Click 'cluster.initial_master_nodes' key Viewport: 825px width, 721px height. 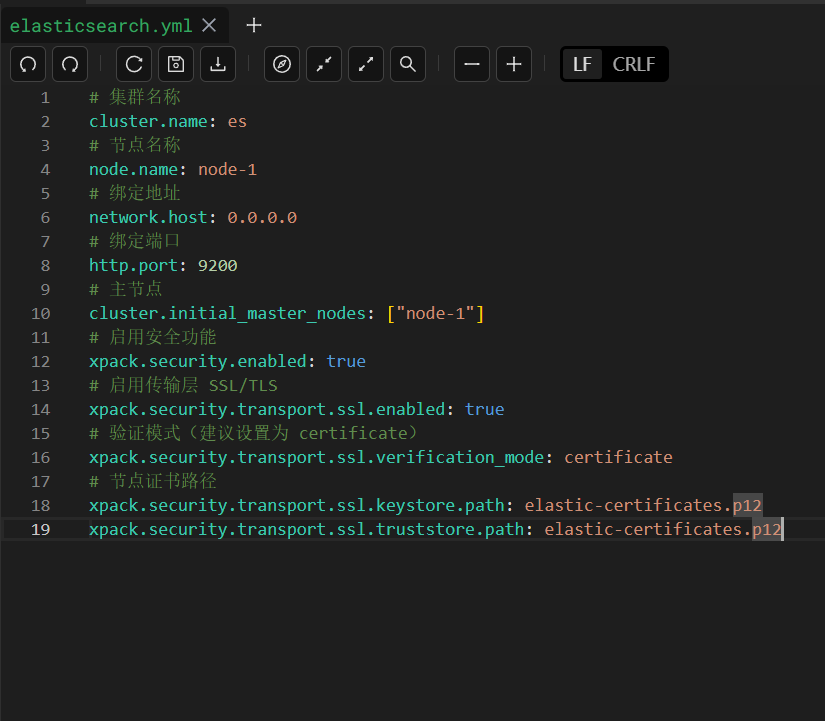point(228,314)
